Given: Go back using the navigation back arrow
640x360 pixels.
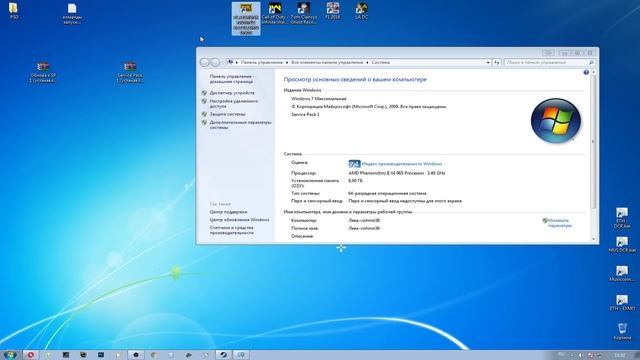Looking at the screenshot, I should (204, 62).
